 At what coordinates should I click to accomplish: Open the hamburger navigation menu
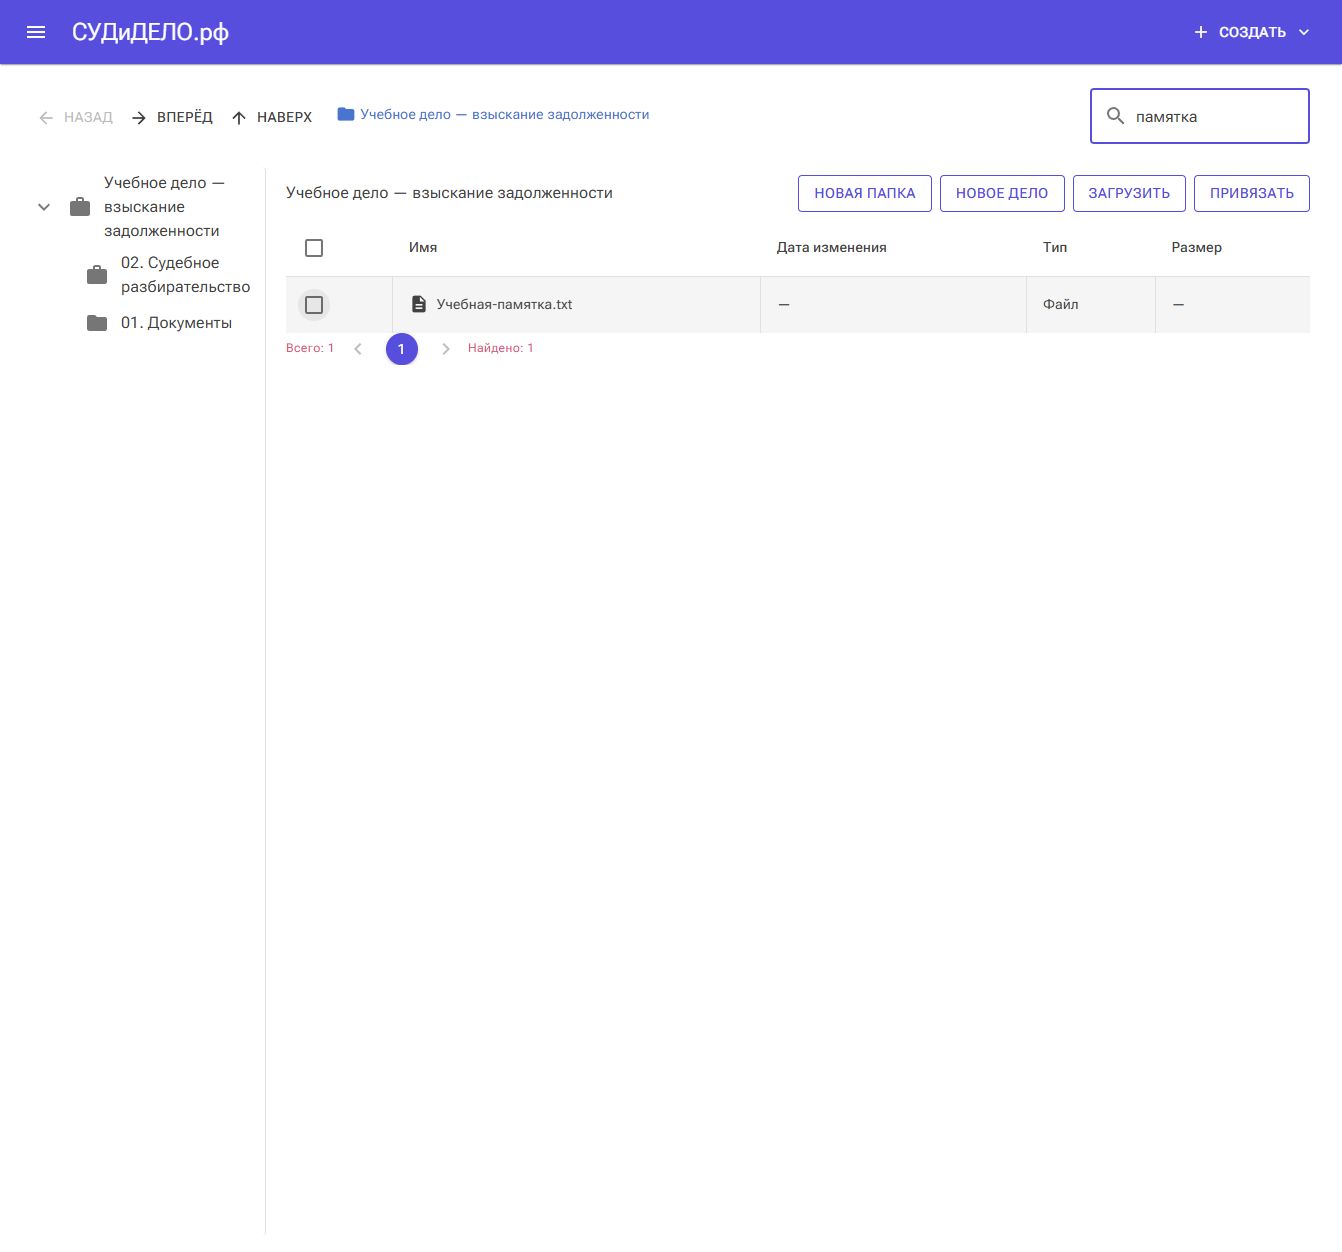pyautogui.click(x=36, y=32)
